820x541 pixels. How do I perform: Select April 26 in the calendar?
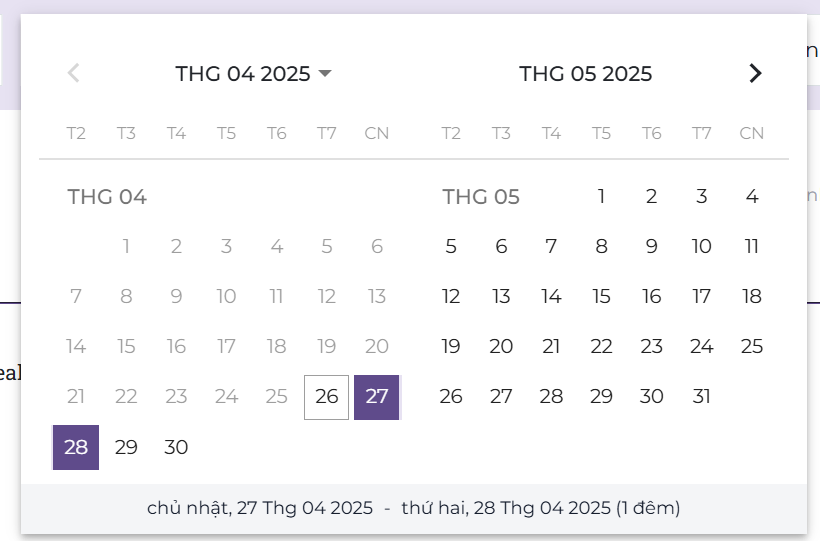point(326,397)
